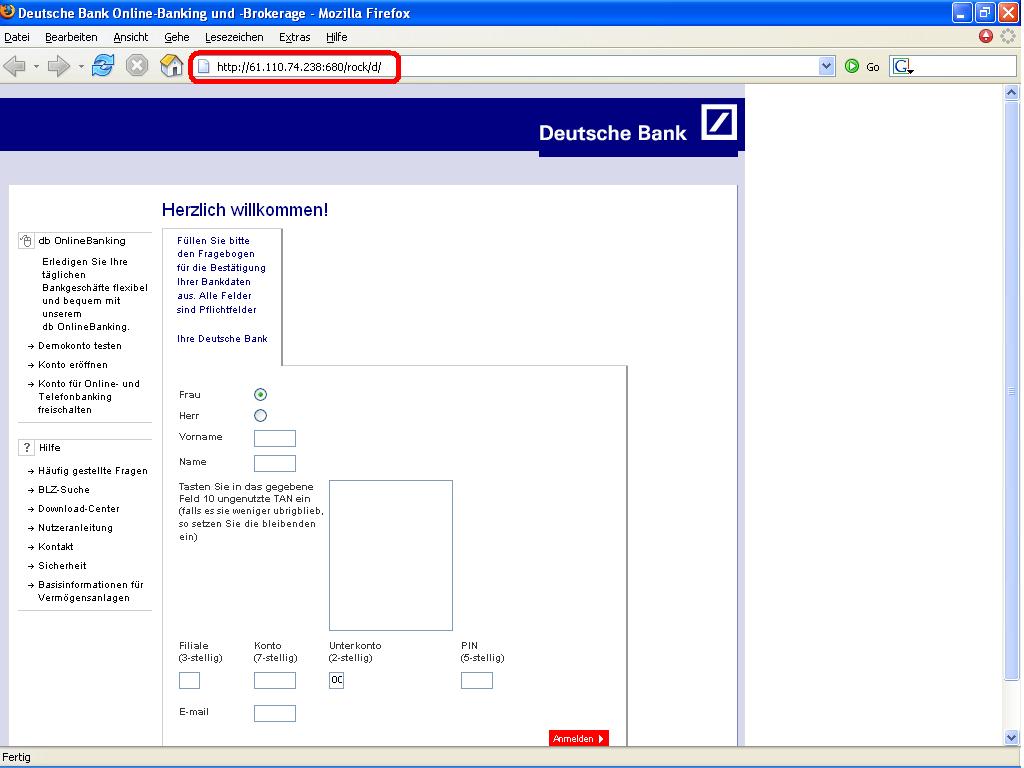Open the Sicherheit link
This screenshot has height=768, width=1024.
[x=62, y=566]
